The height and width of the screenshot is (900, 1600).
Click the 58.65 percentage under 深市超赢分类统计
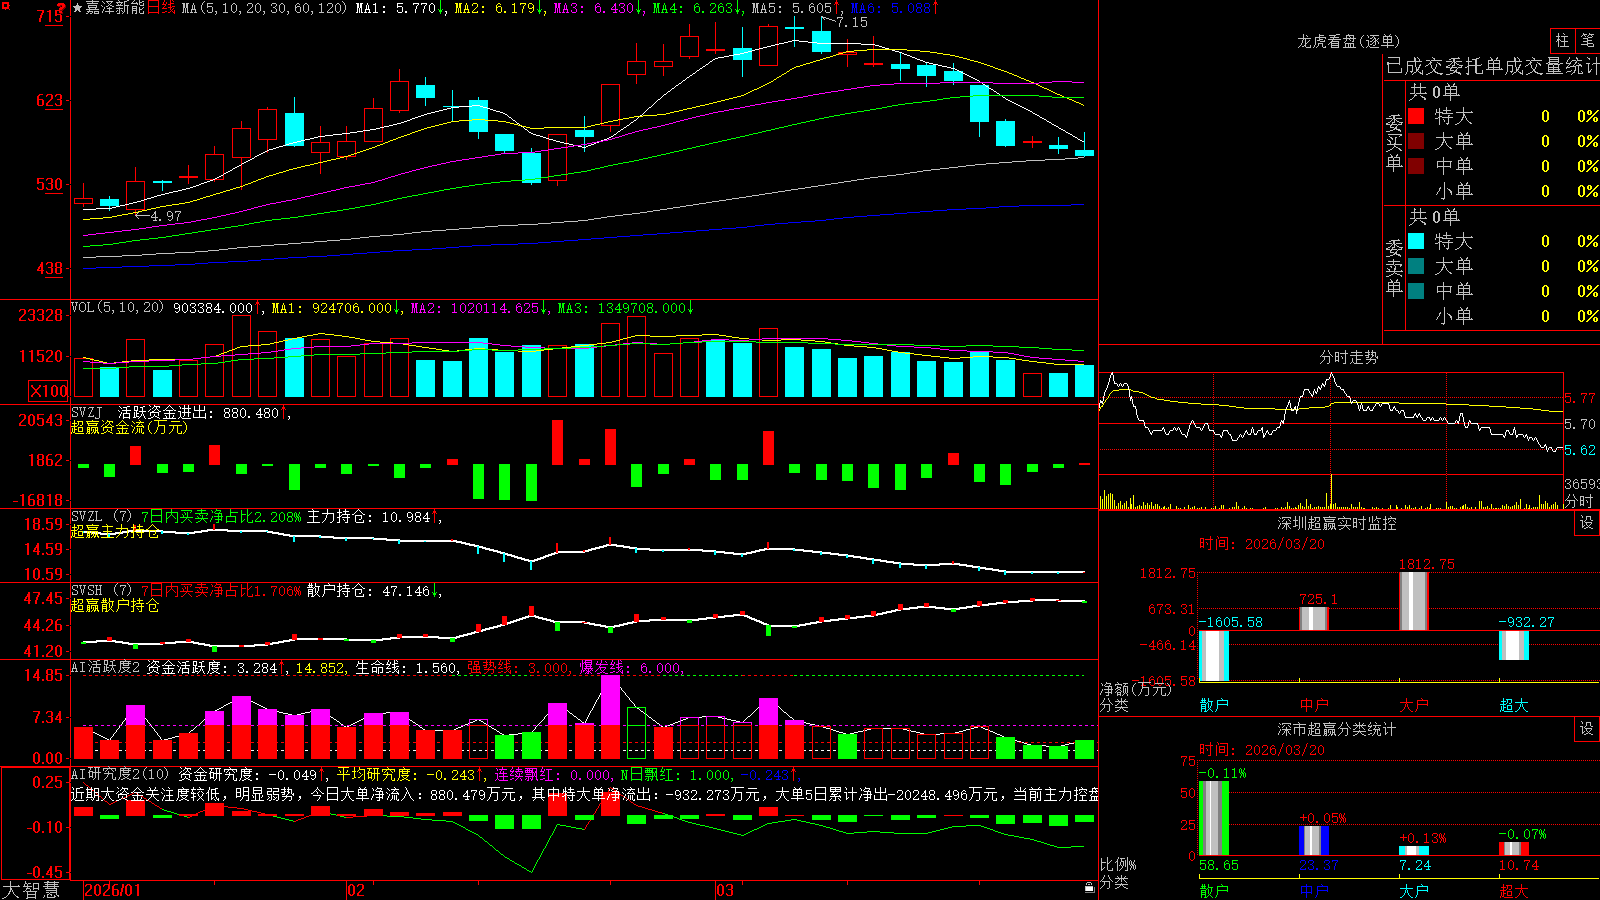tap(1219, 865)
